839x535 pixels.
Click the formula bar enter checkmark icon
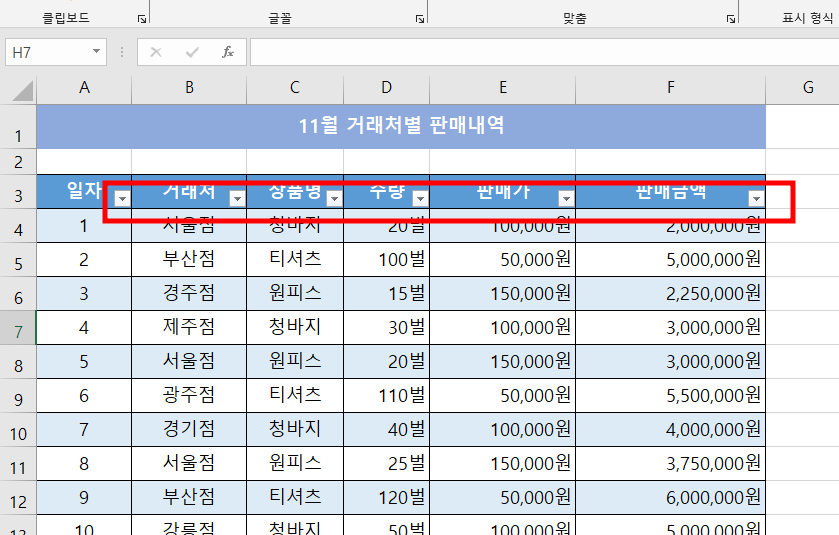click(192, 52)
